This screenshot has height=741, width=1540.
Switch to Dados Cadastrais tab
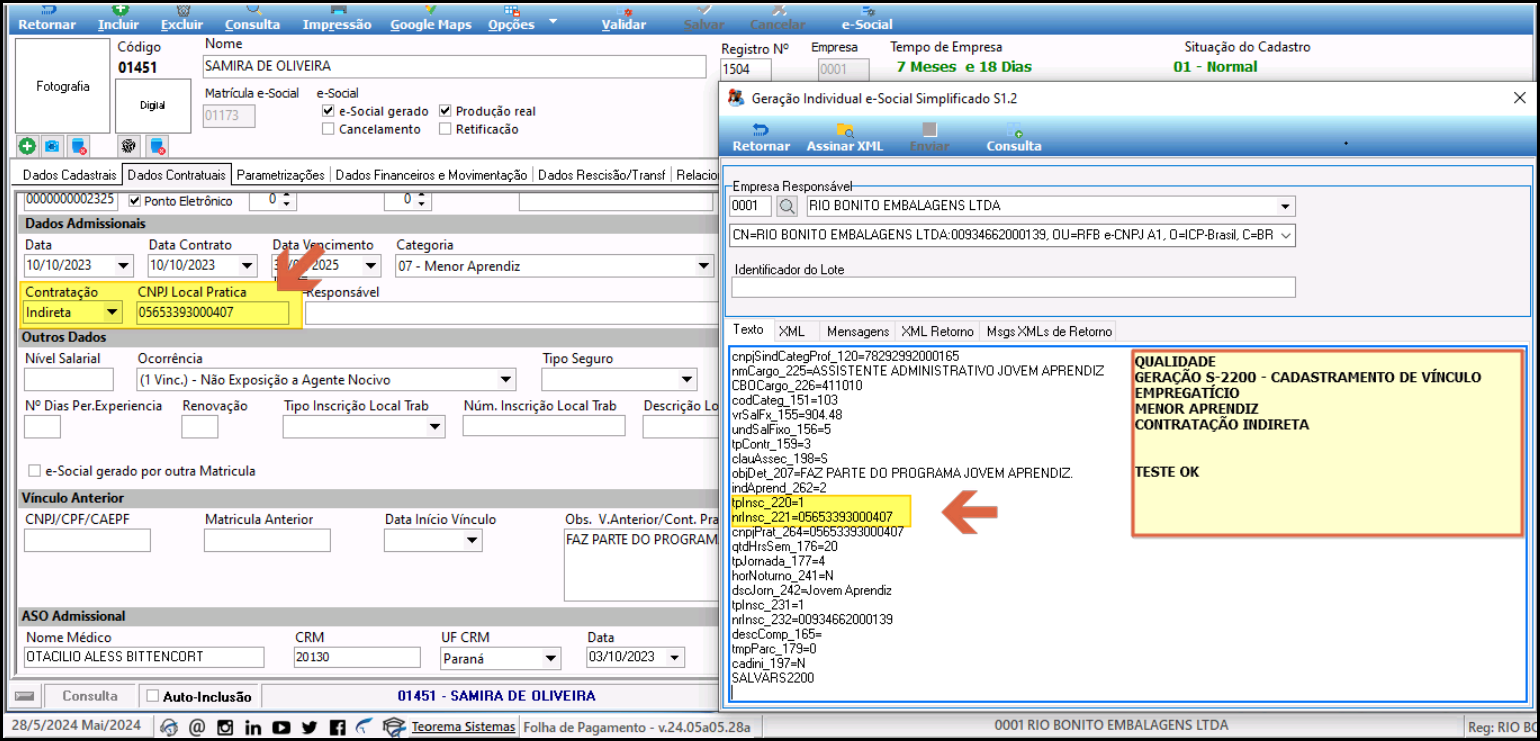pyautogui.click(x=70, y=175)
